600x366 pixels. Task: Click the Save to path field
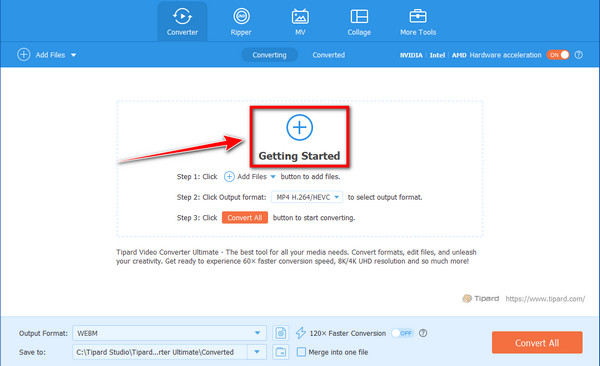pos(160,352)
